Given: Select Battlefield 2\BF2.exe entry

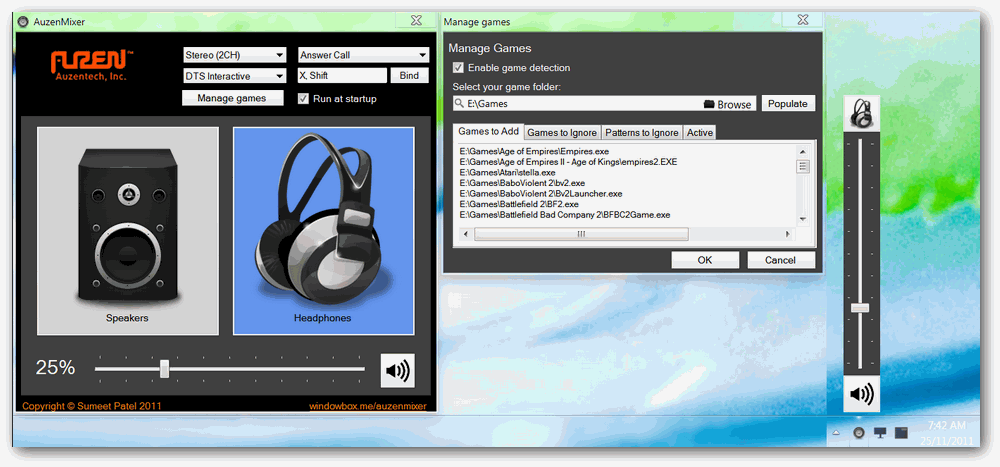Looking at the screenshot, I should coord(518,204).
